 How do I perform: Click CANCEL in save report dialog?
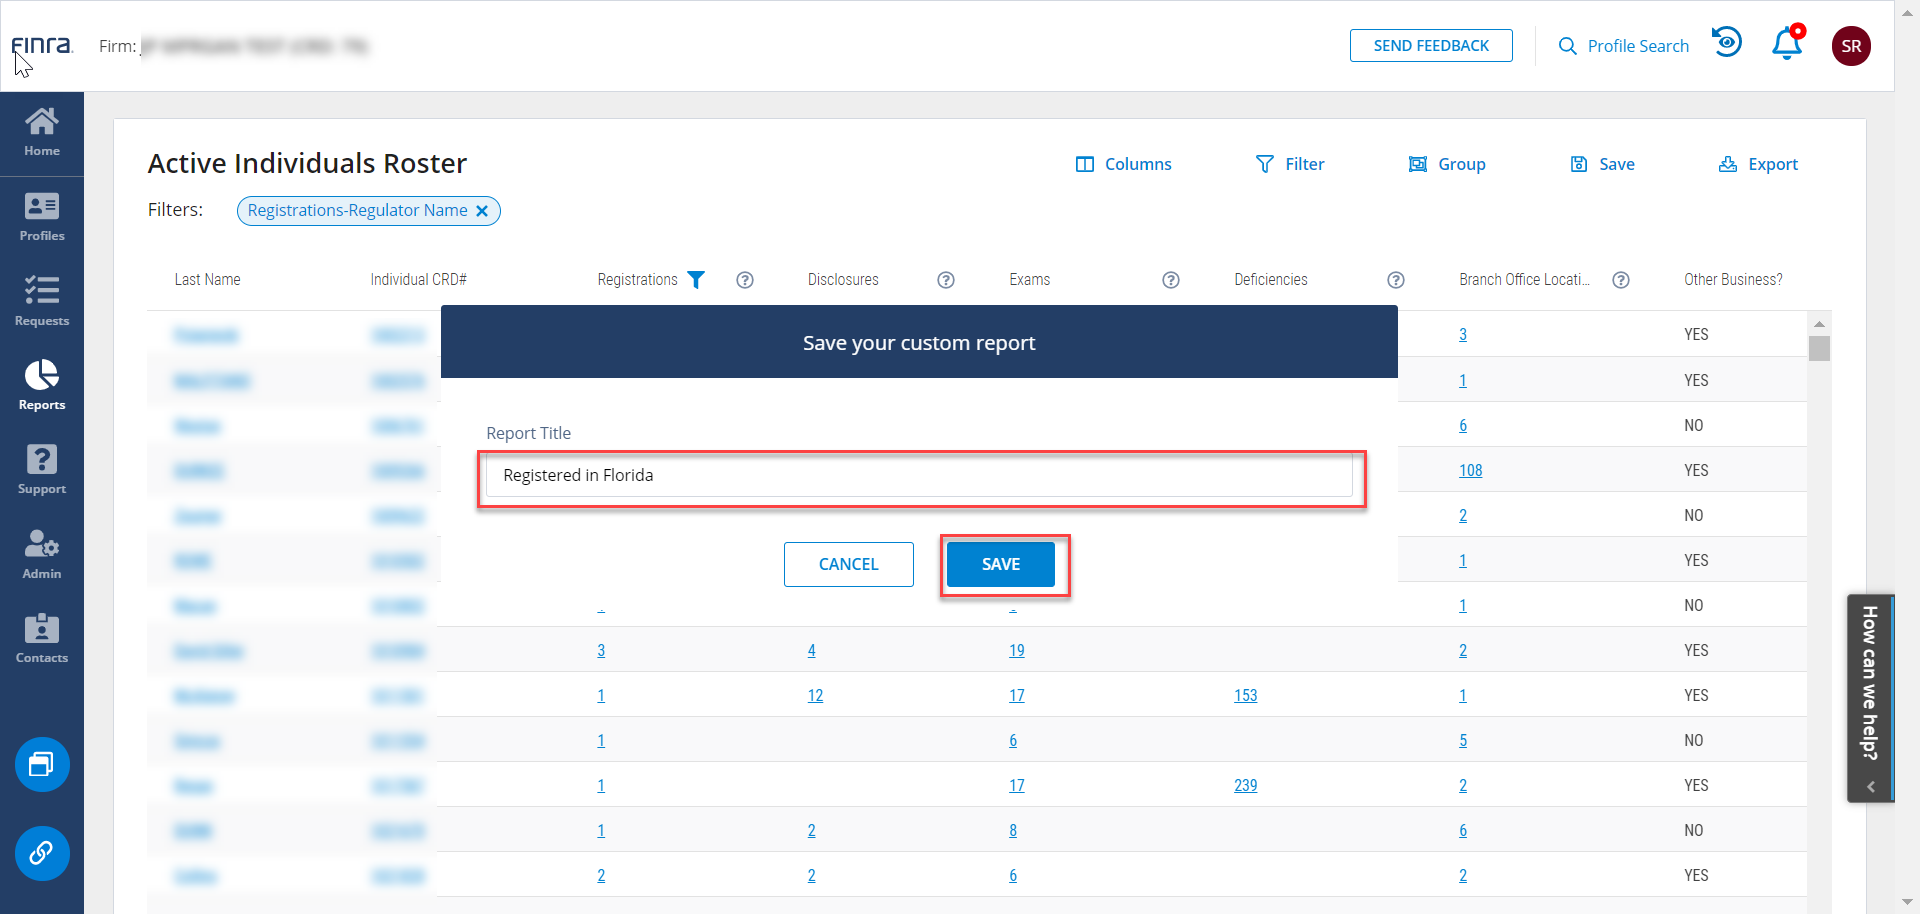(848, 564)
